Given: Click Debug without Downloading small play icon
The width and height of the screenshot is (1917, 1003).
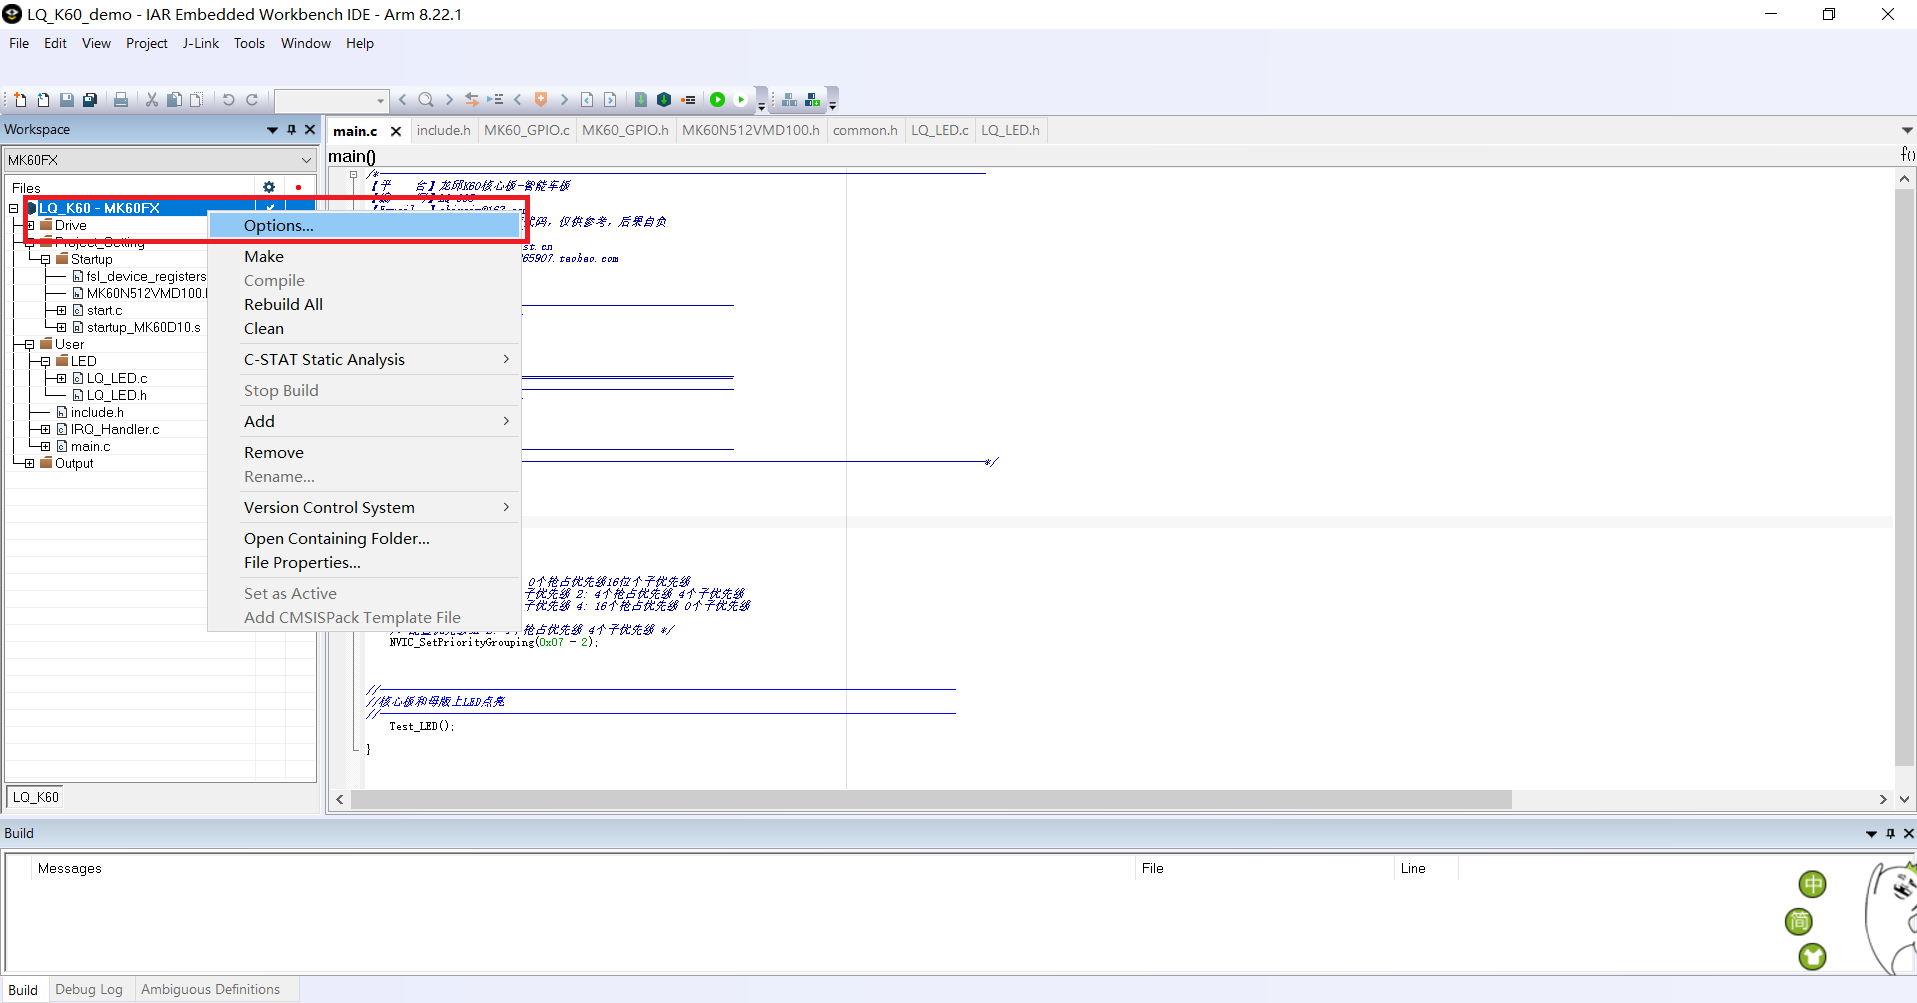Looking at the screenshot, I should pyautogui.click(x=741, y=100).
